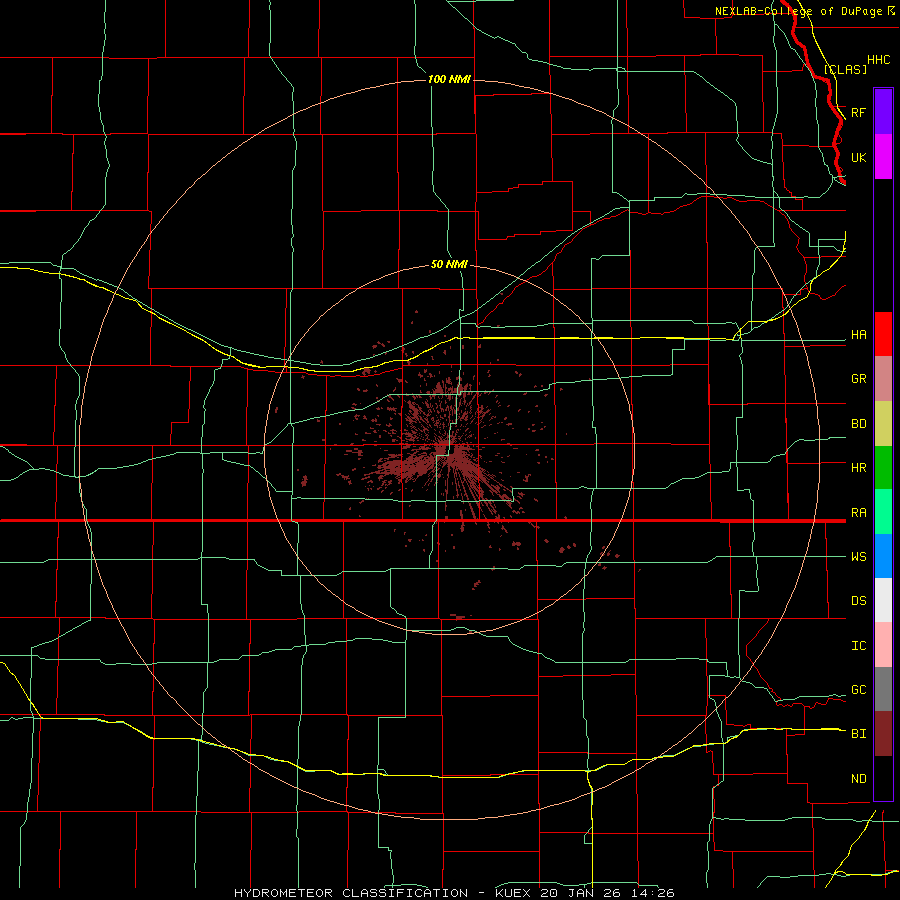Viewport: 900px width, 900px height.
Task: Click the UK magenta legend swatch
Action: [x=883, y=157]
